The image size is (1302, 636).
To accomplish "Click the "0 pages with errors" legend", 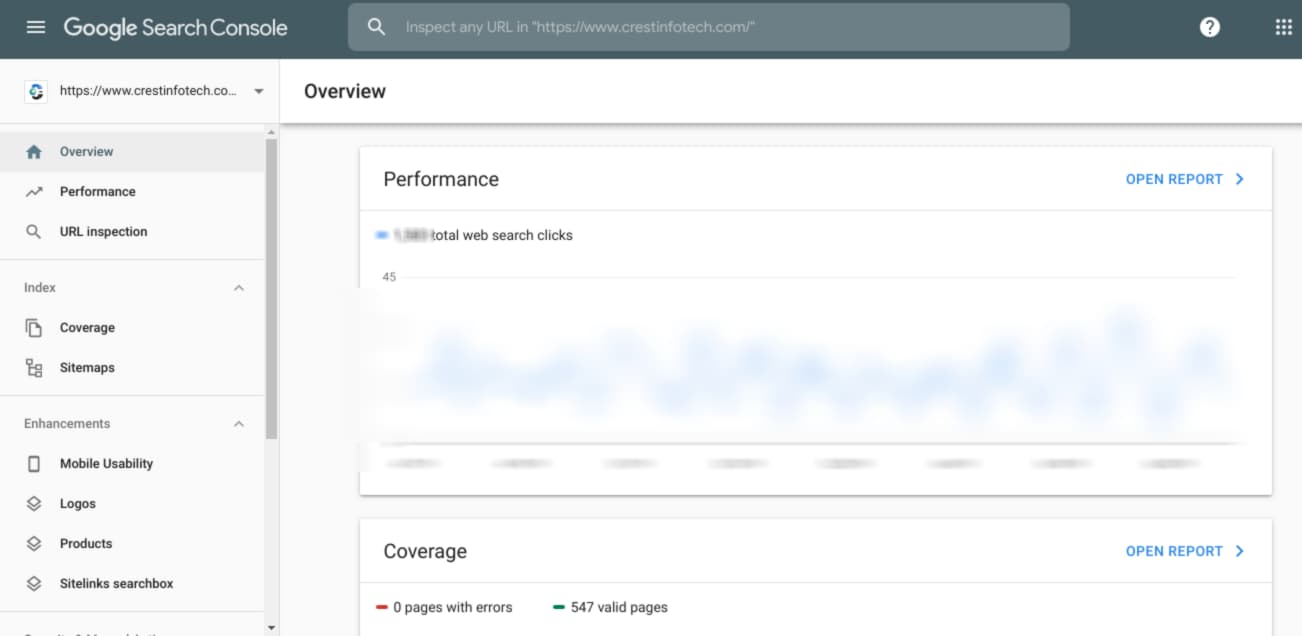I will (444, 607).
